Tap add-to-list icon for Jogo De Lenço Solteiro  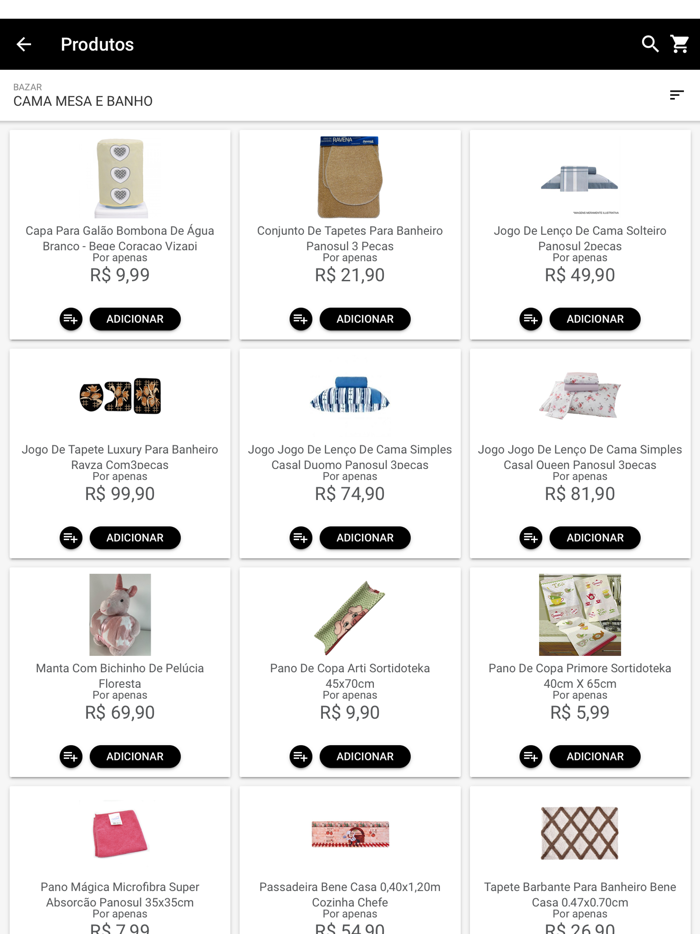530,318
